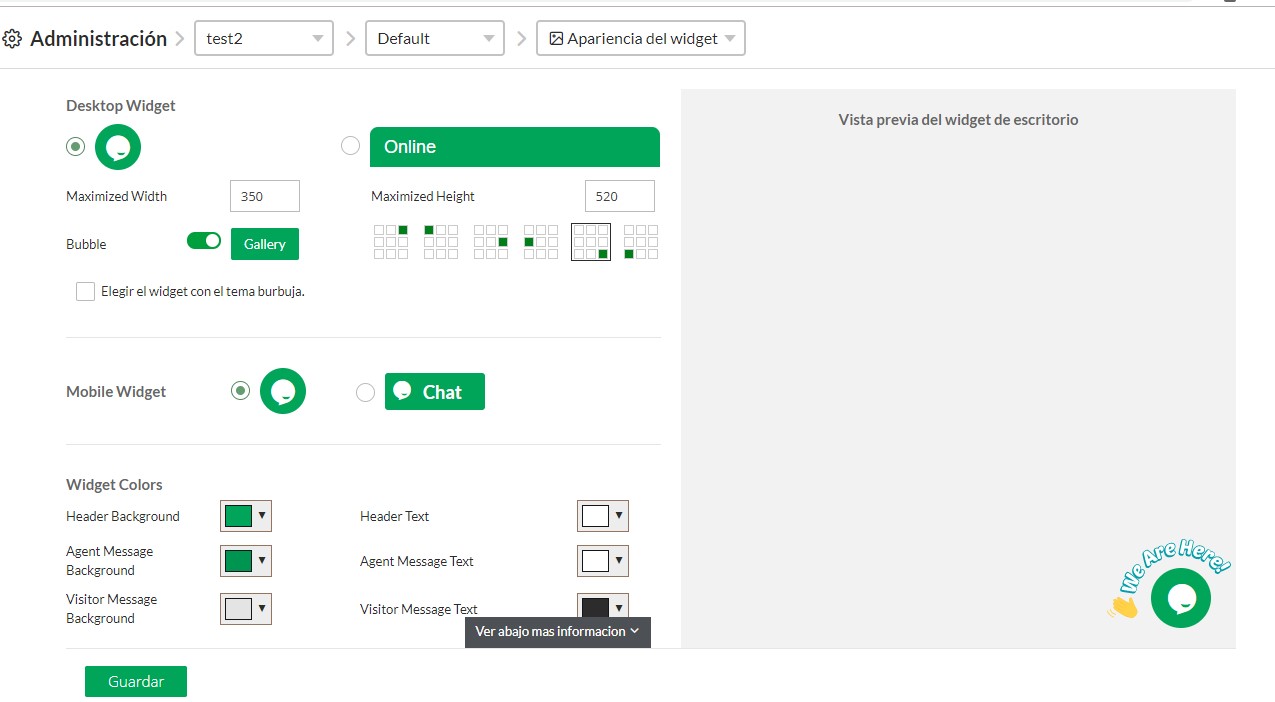The height and width of the screenshot is (702, 1275).
Task: Click 'Ver abajo mas informacion' banner
Action: [x=557, y=632]
